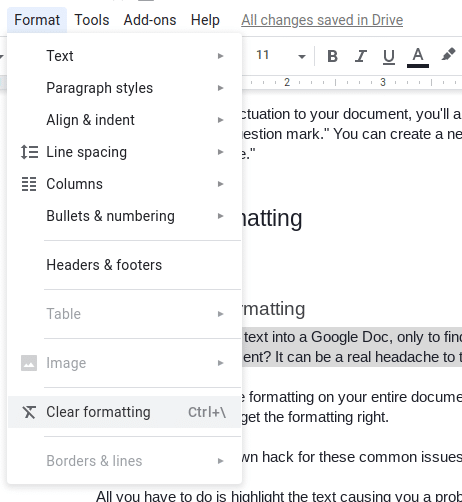Open the text color picker
Image resolution: width=462 pixels, height=502 pixels.
(x=418, y=57)
